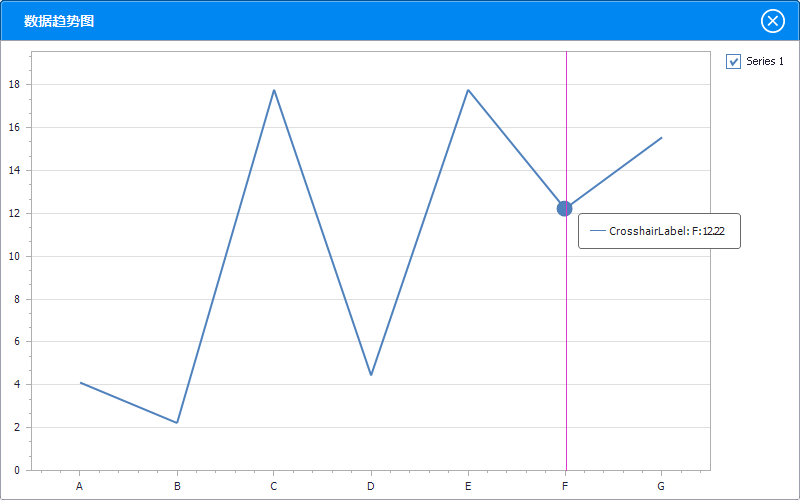Screen dimensions: 800x500
Task: Click y-axis value 0
Action: (17, 470)
